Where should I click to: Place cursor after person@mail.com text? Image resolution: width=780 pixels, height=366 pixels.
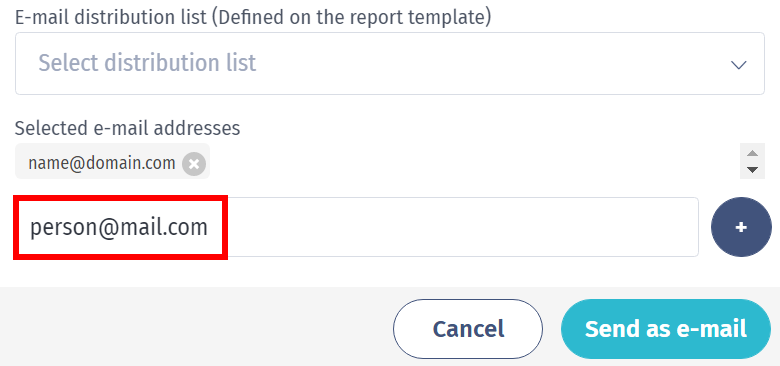point(209,227)
